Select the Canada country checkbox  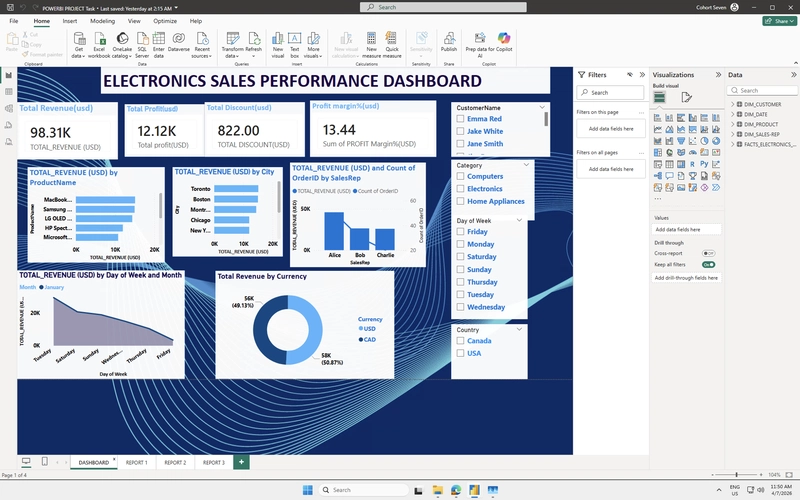coord(460,341)
